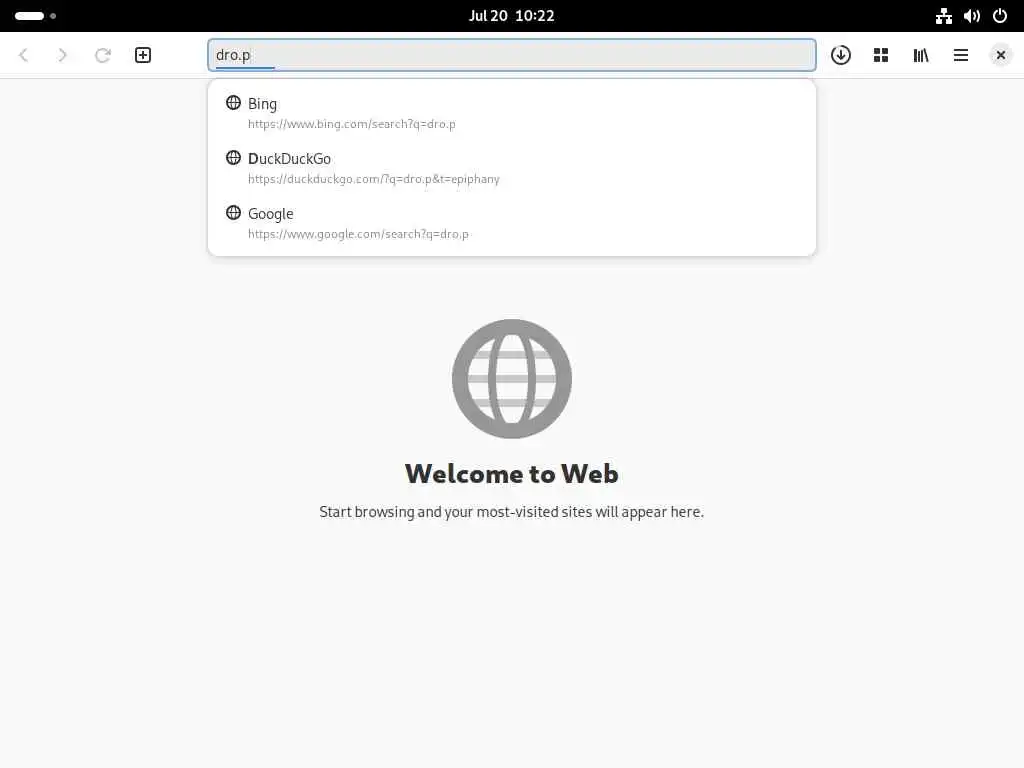Open a new tab with plus icon
This screenshot has width=1024, height=768.
click(x=143, y=55)
